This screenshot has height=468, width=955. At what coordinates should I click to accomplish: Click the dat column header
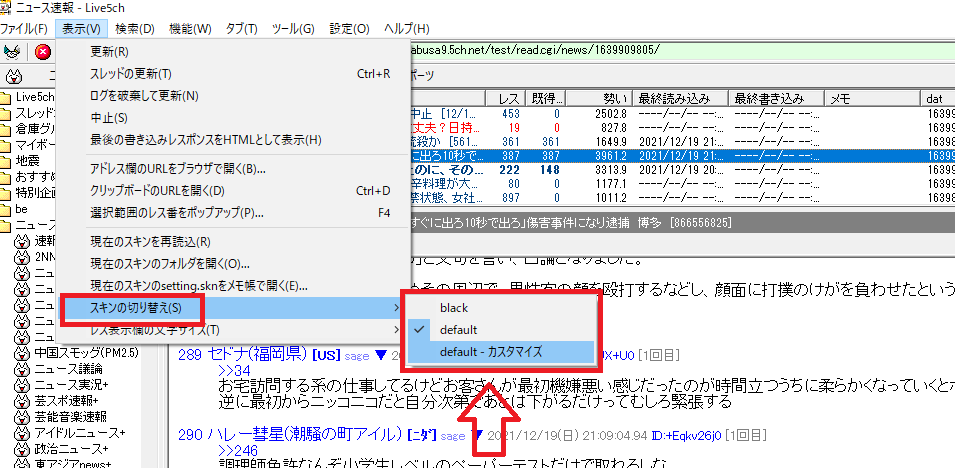(938, 98)
